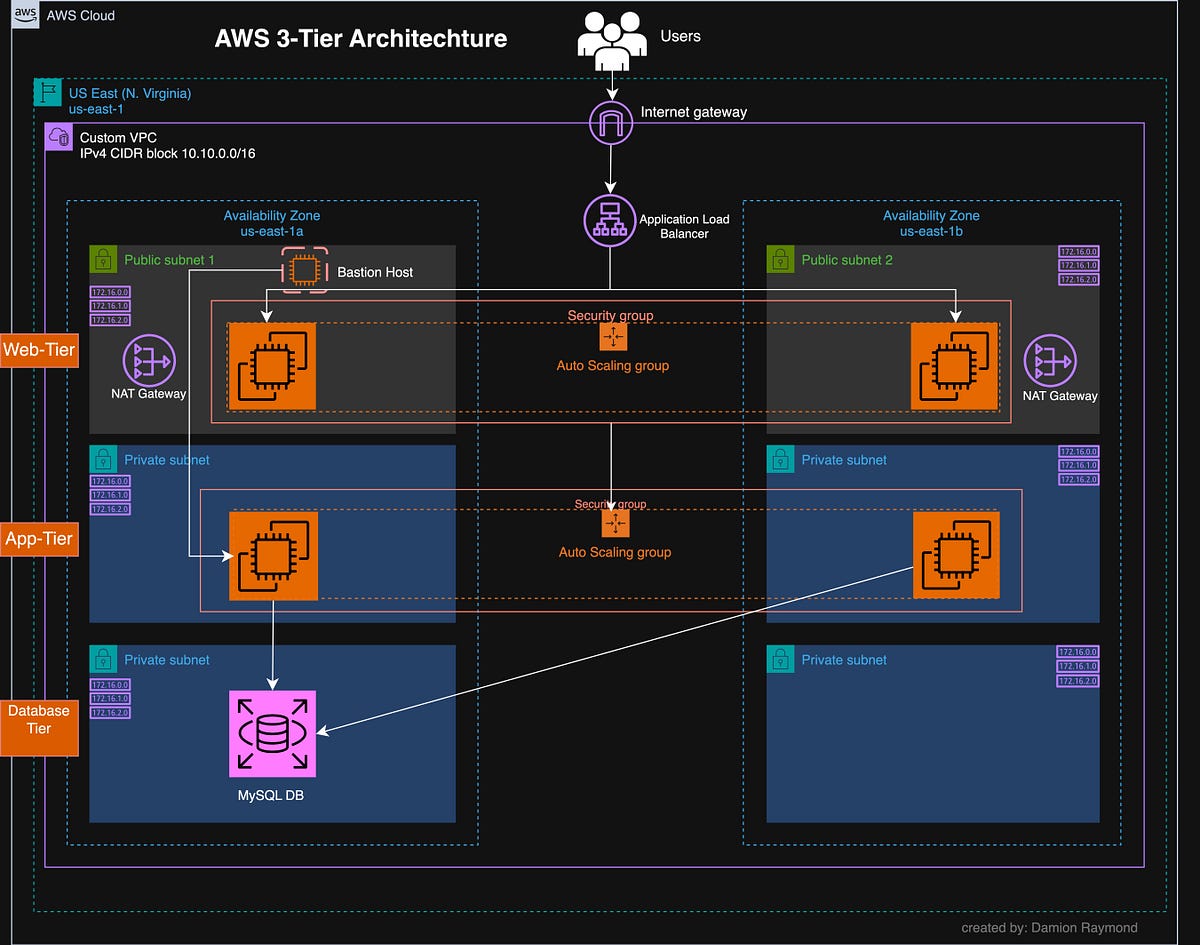The height and width of the screenshot is (945, 1200).
Task: Select the Database Tier label tab
Action: [x=39, y=727]
